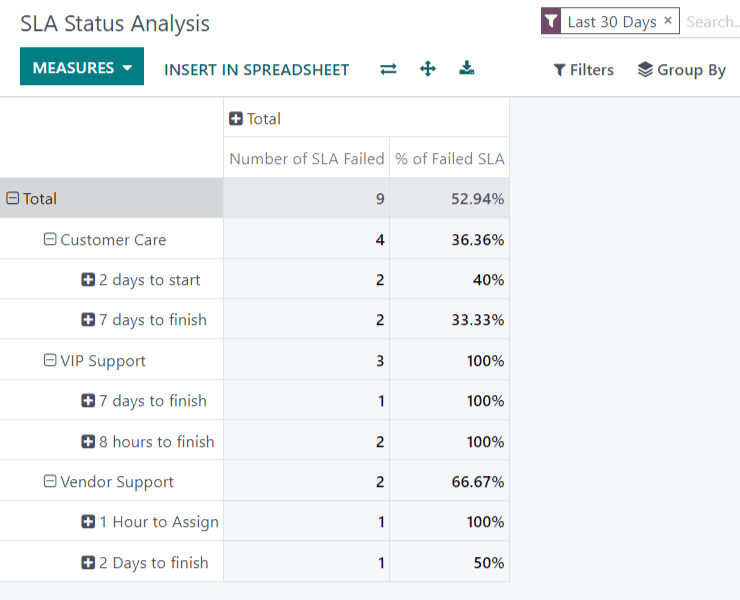Click the download xlsx icon
This screenshot has width=740, height=600.
point(466,69)
